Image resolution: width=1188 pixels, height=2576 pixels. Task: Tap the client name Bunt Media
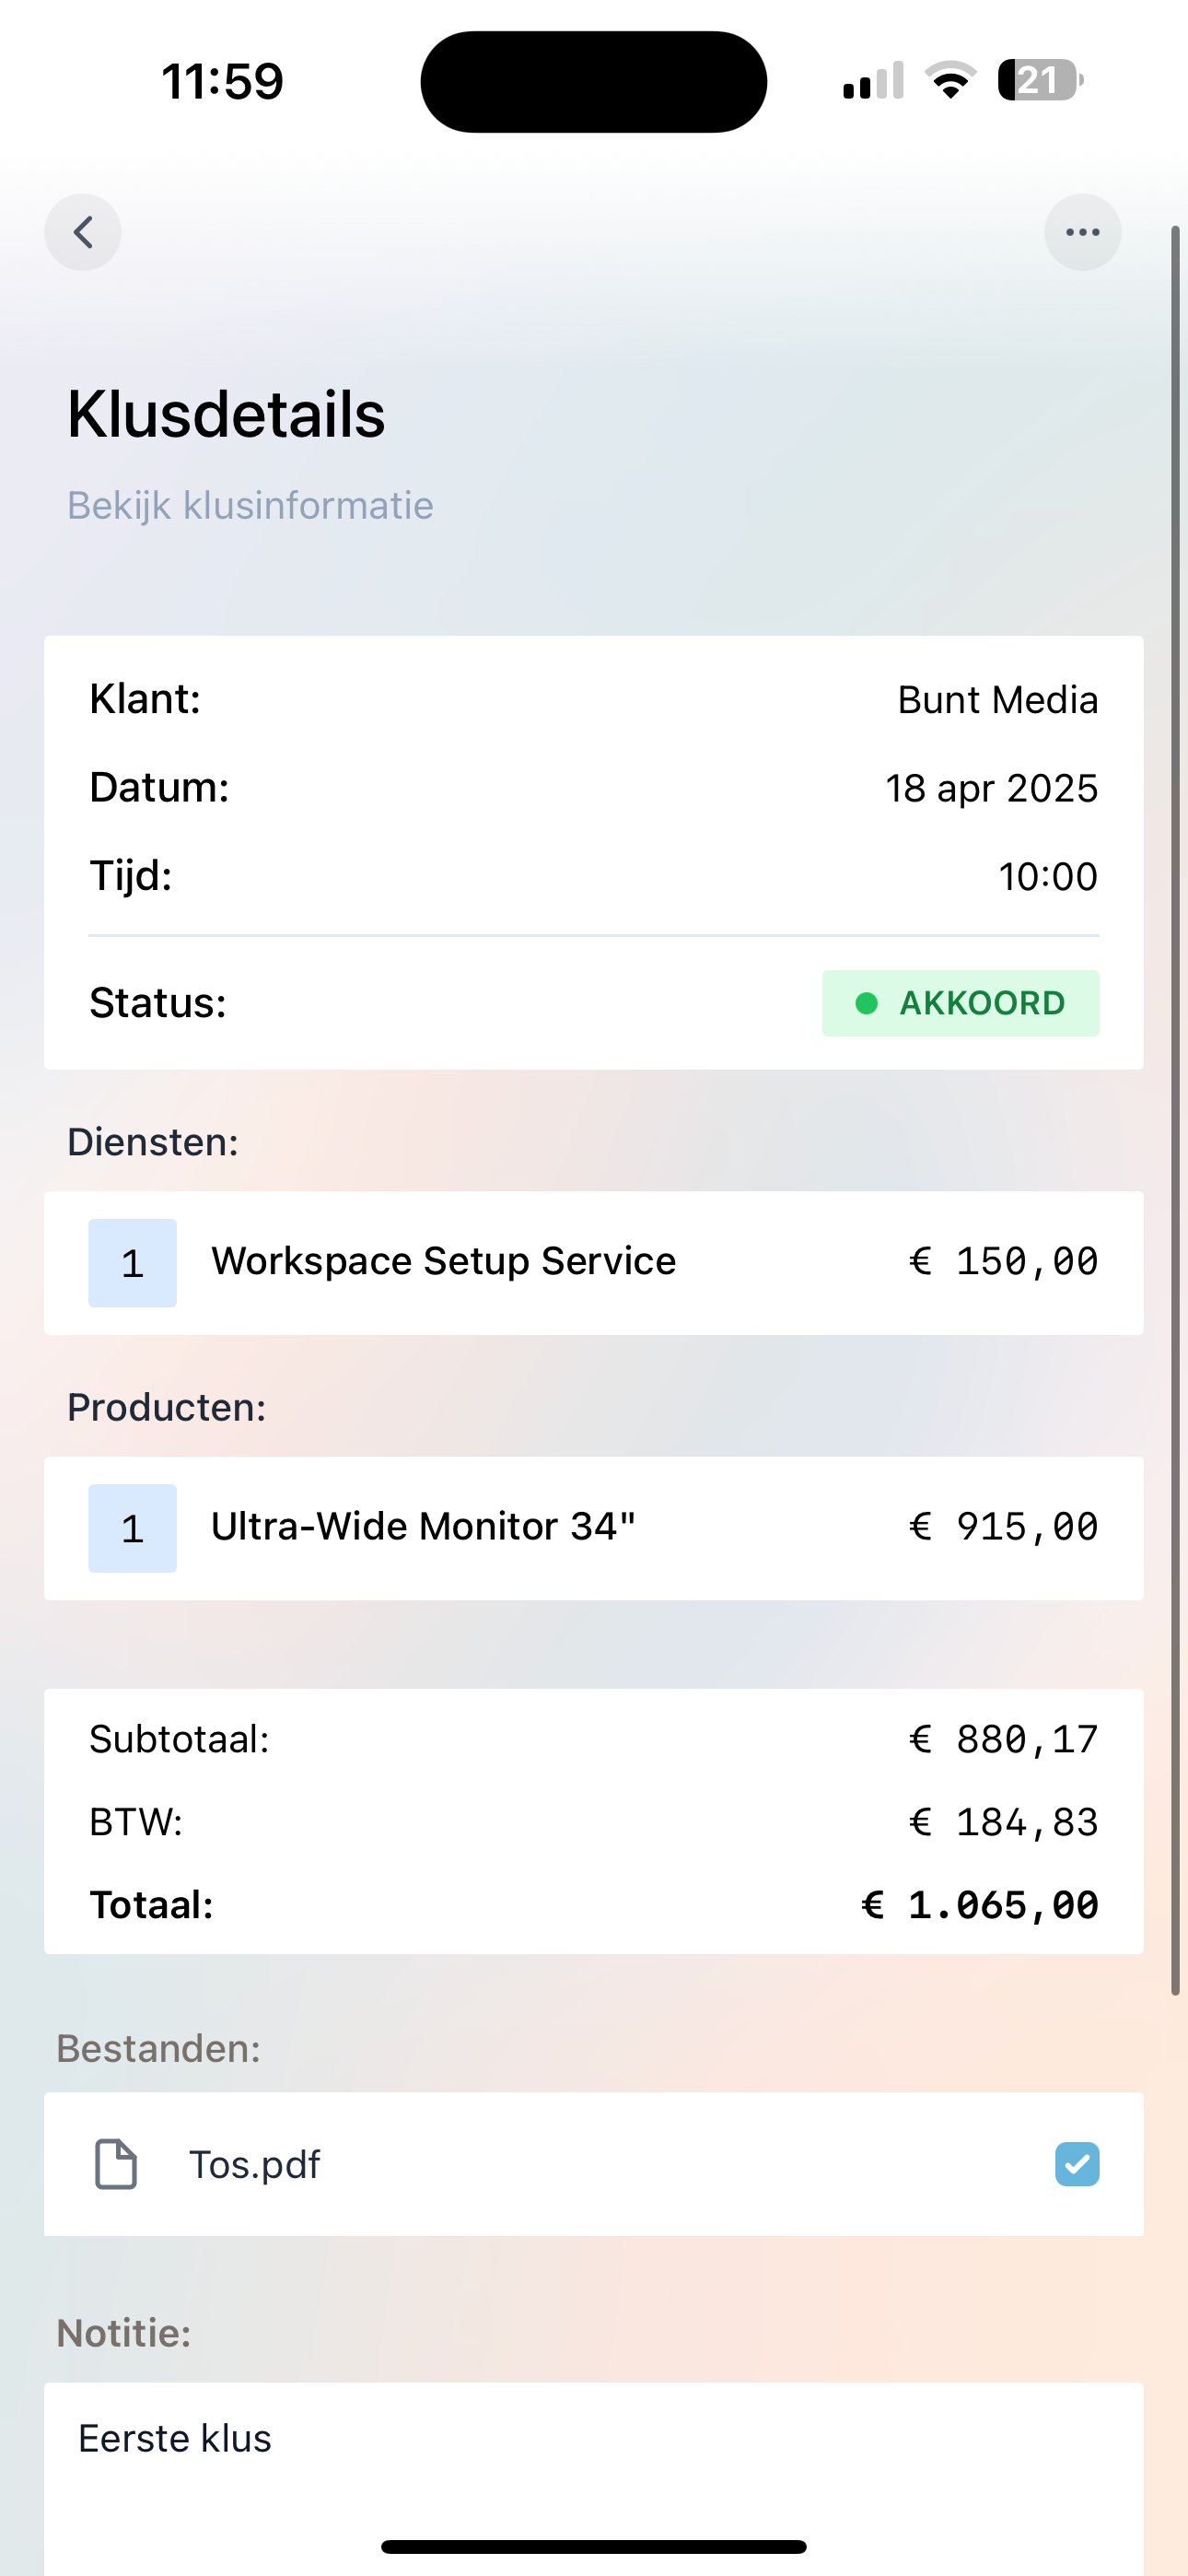[x=997, y=700]
